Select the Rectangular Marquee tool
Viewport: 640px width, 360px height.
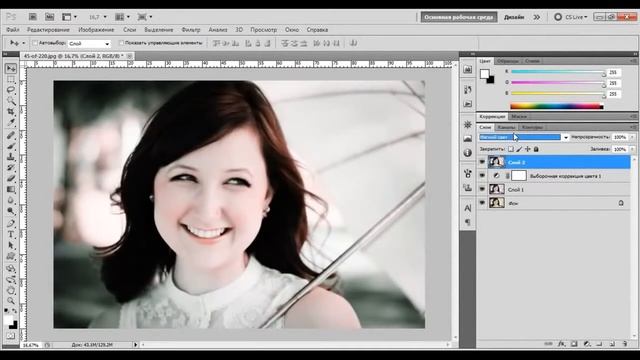click(11, 79)
